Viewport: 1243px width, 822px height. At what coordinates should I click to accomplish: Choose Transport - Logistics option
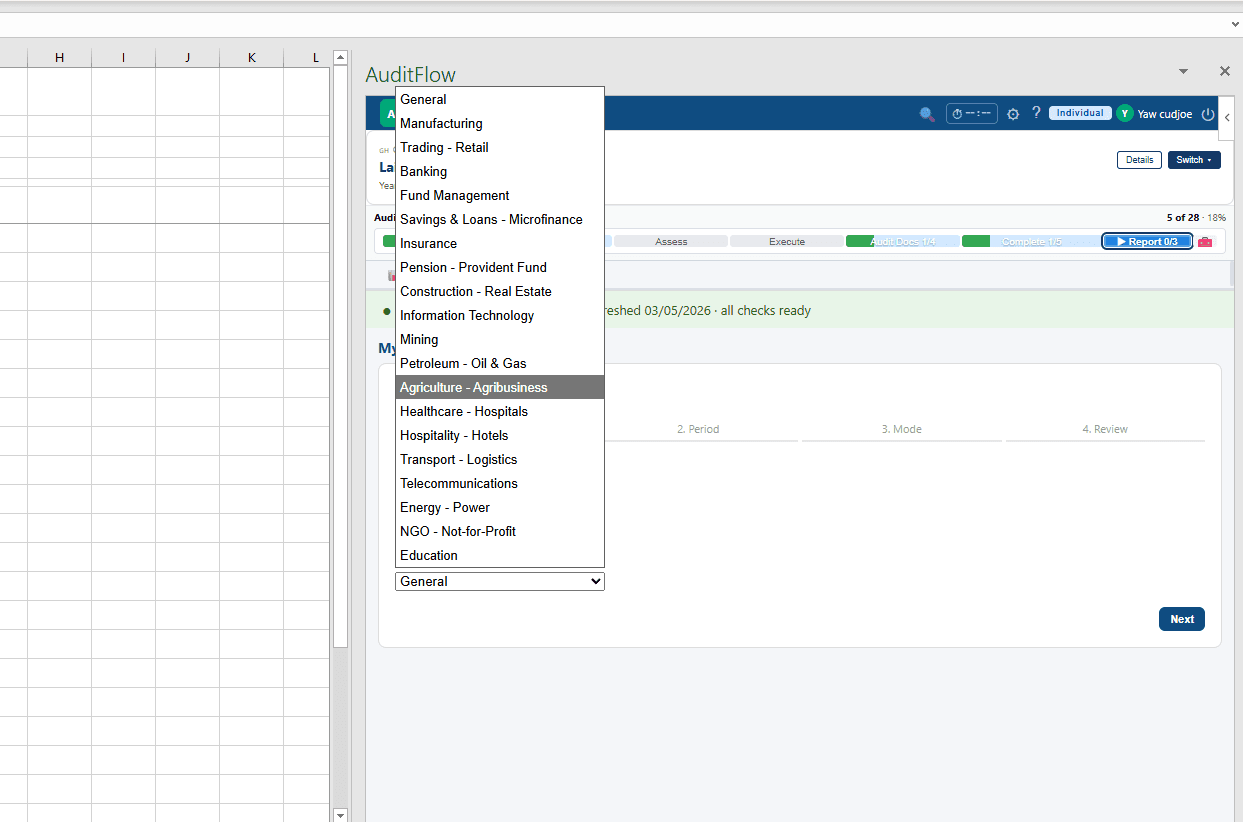500,459
